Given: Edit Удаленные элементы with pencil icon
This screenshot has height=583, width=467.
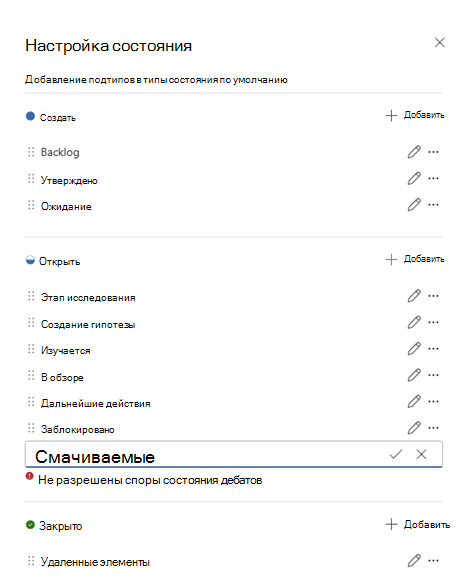Looking at the screenshot, I should point(414,560).
